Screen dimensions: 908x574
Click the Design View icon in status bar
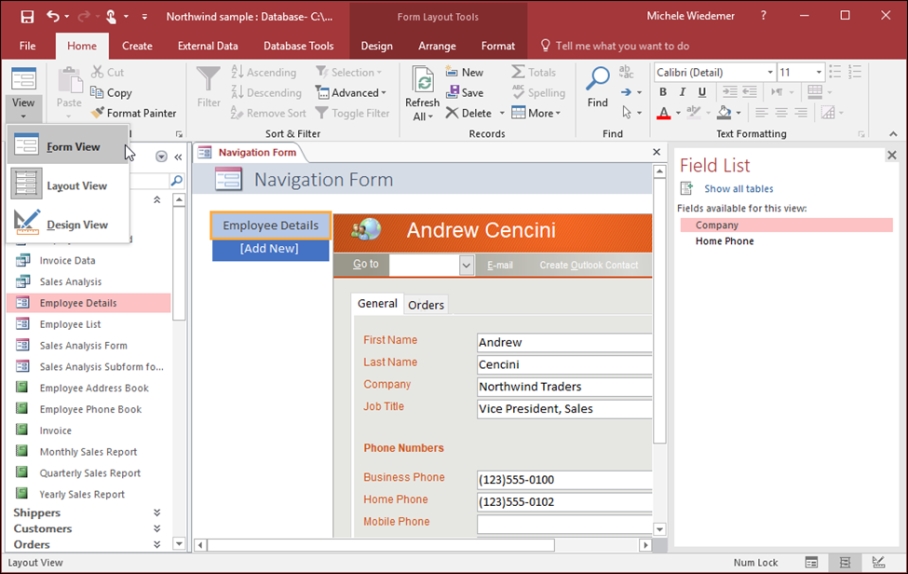click(x=878, y=562)
